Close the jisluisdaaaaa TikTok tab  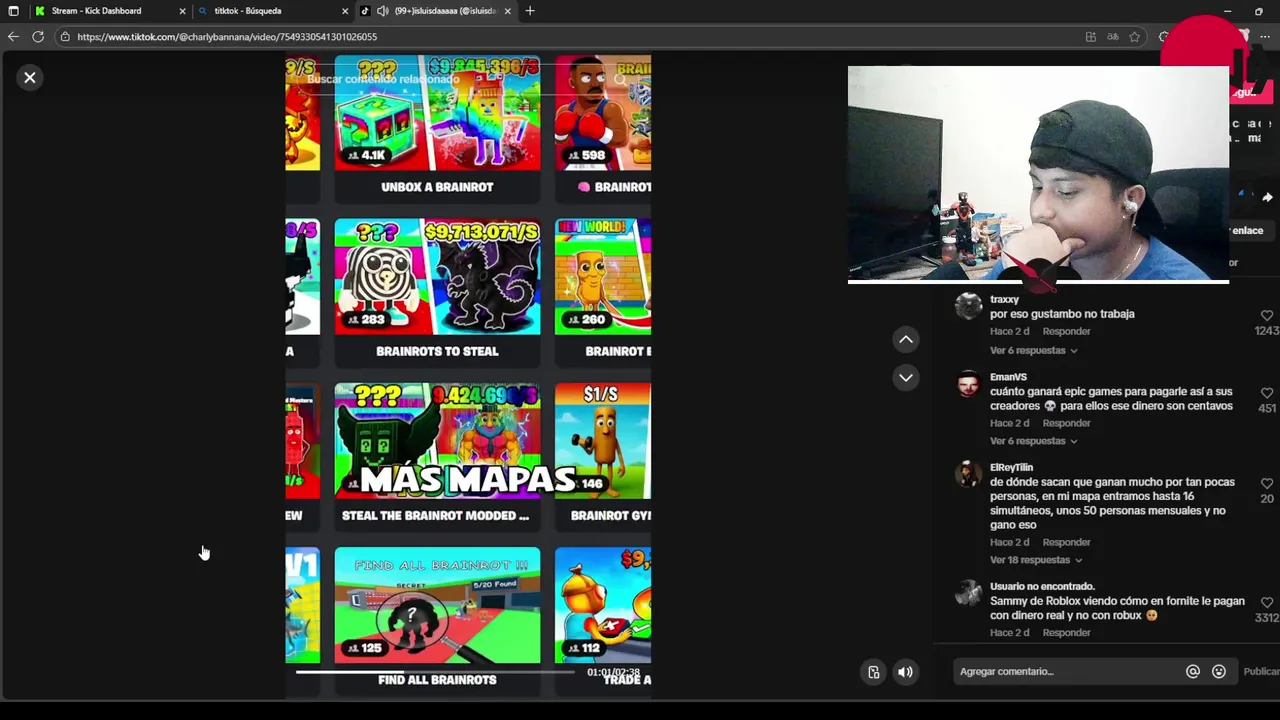pos(508,11)
